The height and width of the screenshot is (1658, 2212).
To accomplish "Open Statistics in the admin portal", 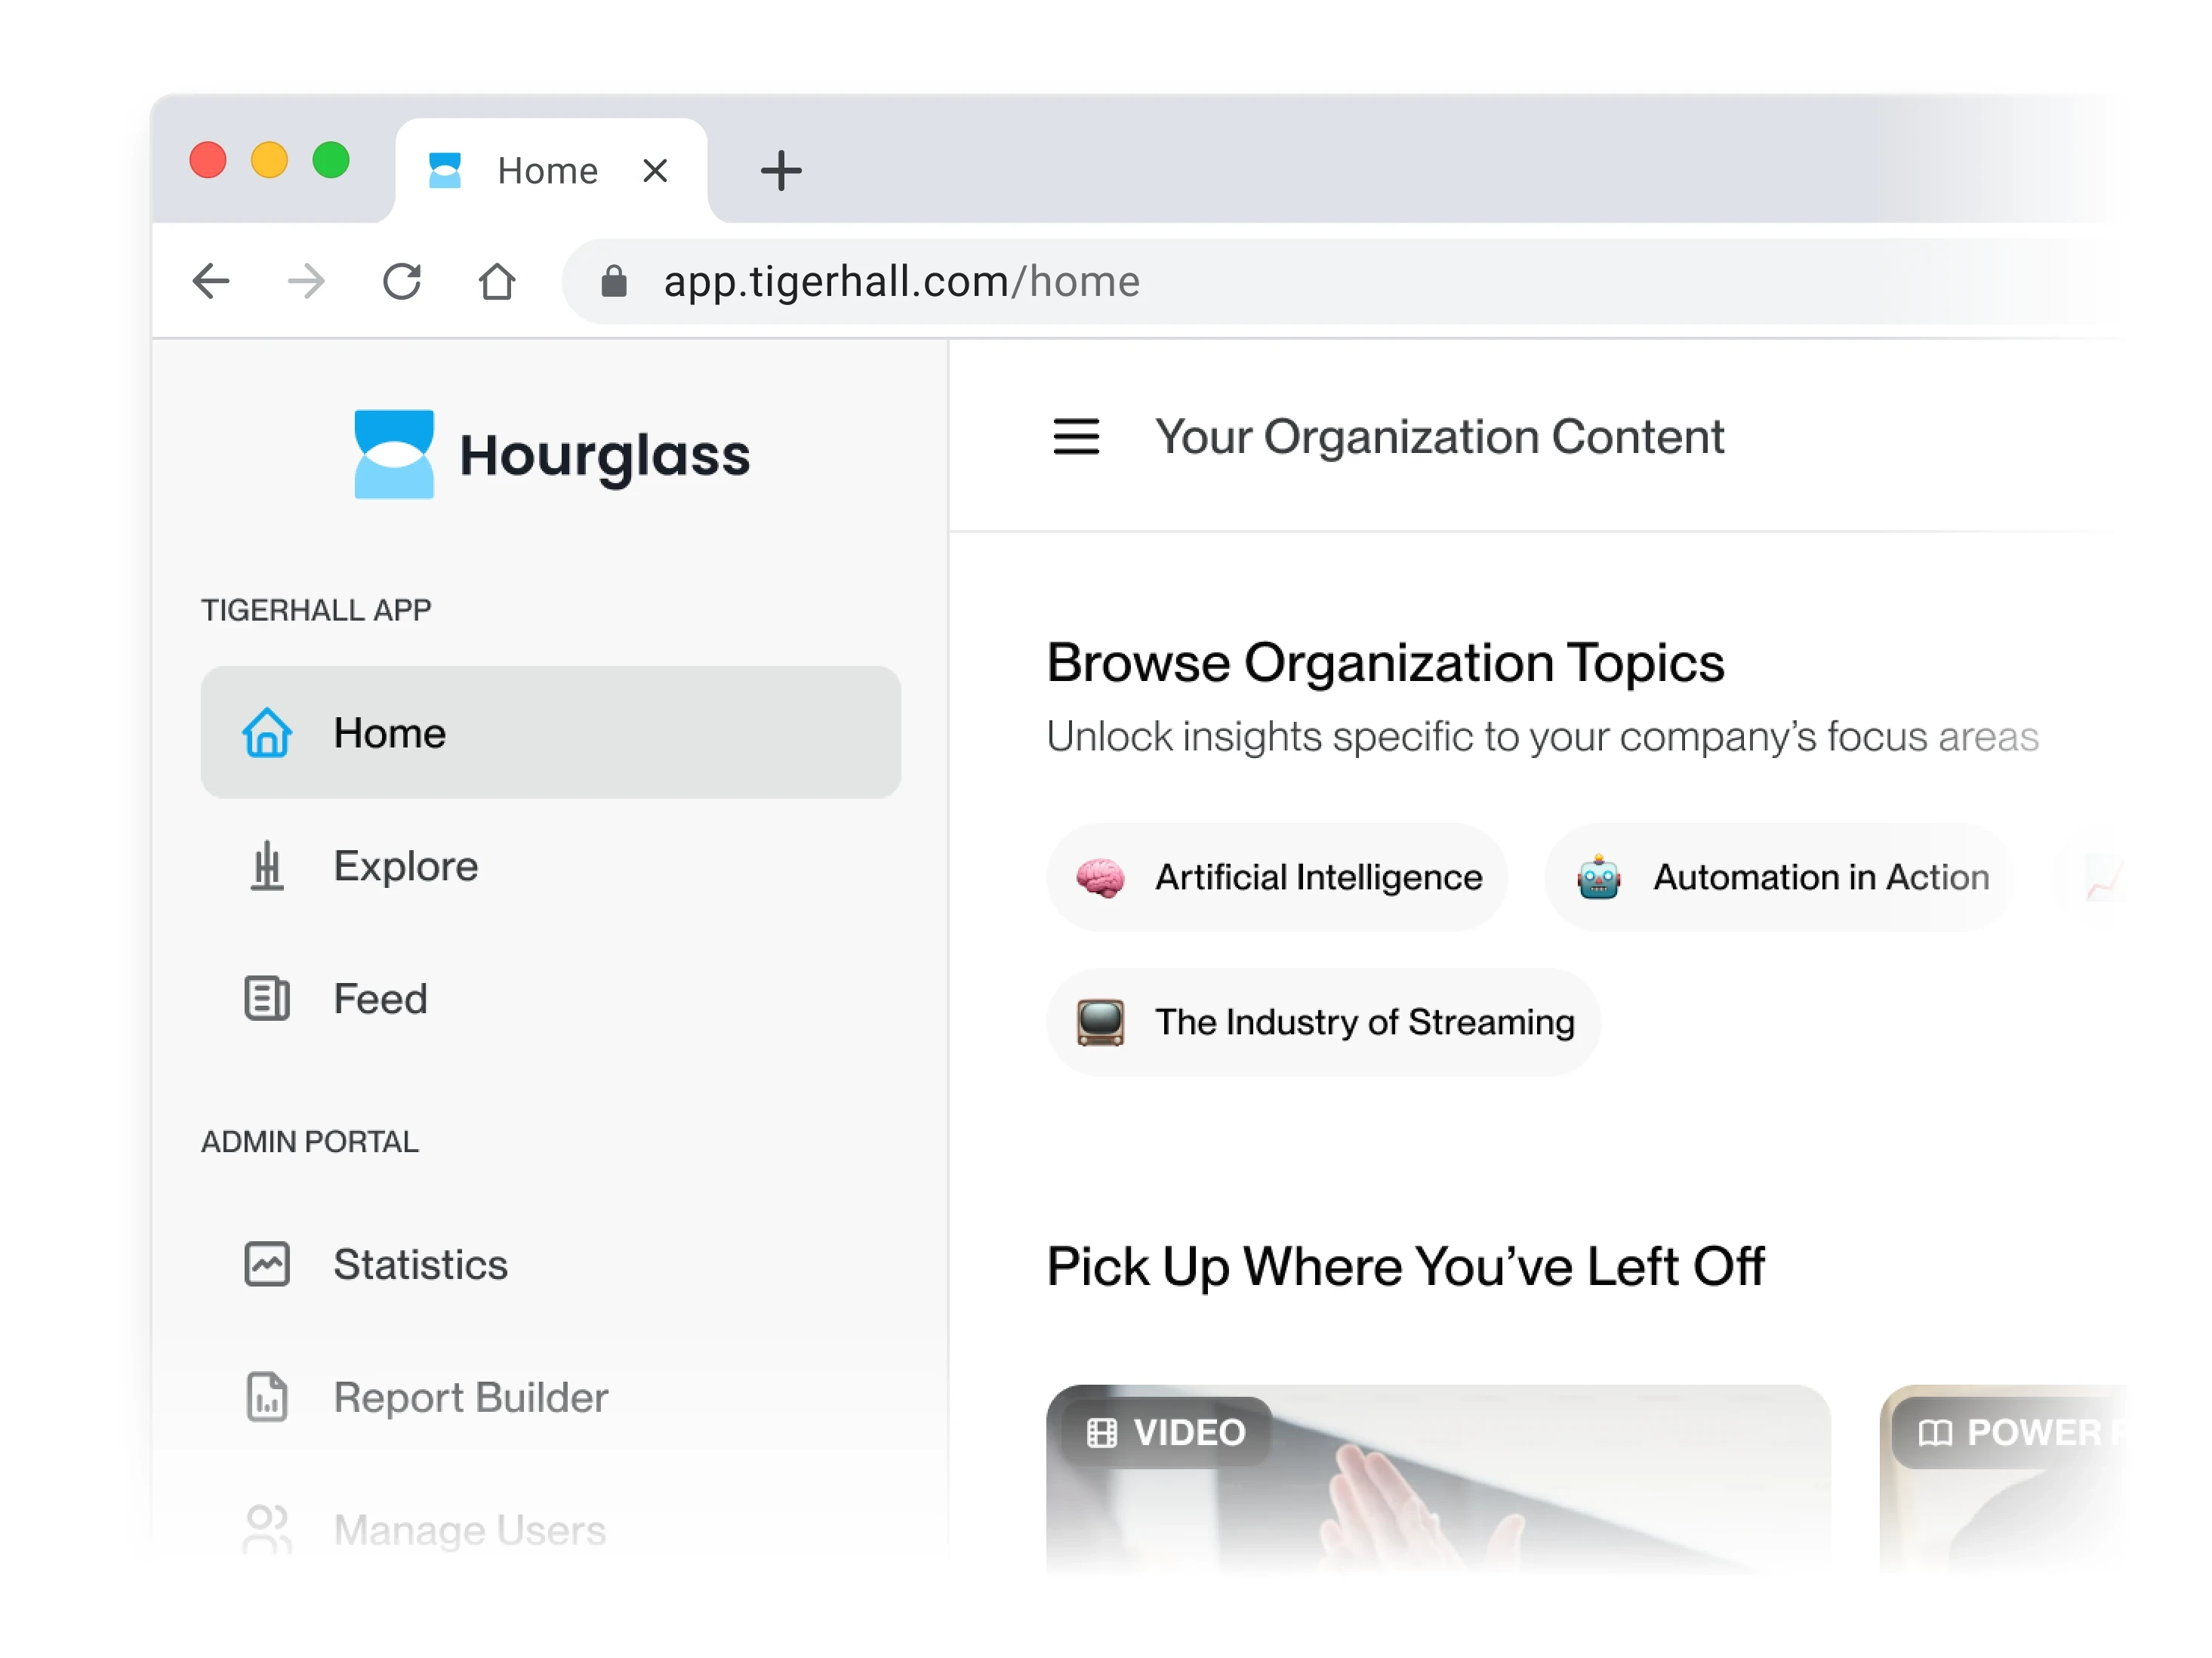I will [551, 1264].
